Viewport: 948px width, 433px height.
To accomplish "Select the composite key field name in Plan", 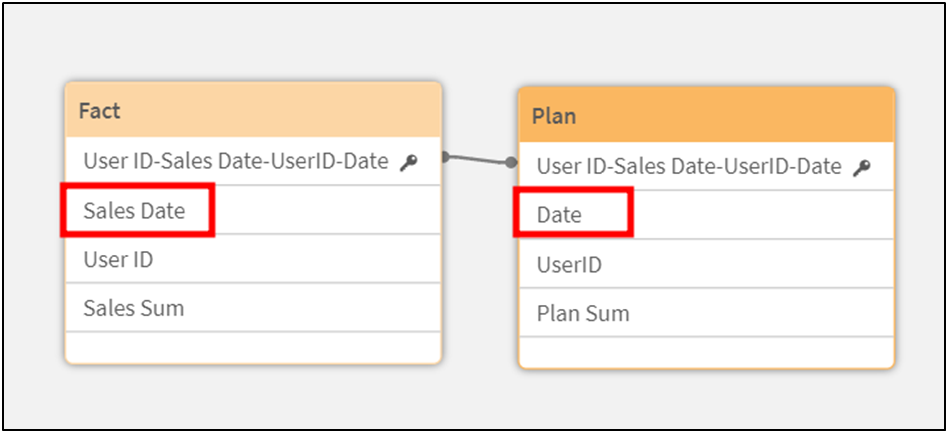I will click(689, 167).
